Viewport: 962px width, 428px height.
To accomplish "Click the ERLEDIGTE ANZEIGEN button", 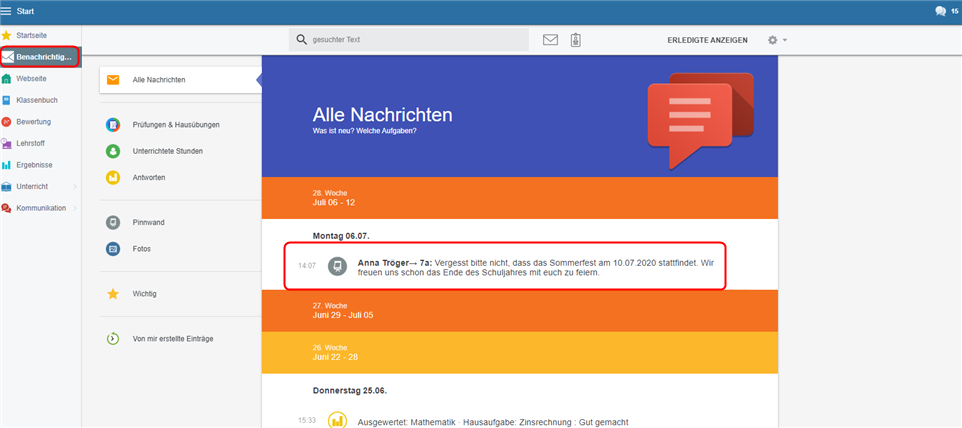I will (x=707, y=40).
